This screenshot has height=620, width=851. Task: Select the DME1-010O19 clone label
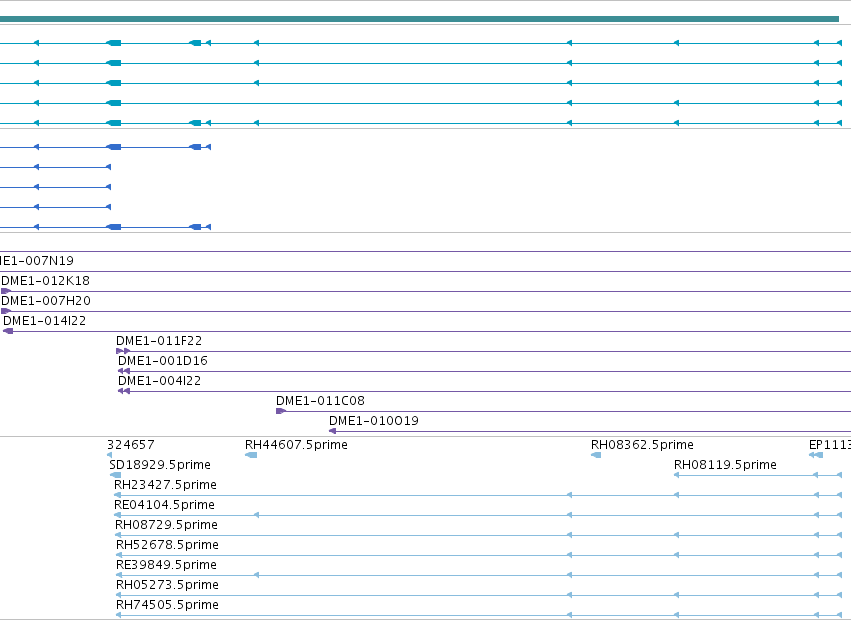(374, 421)
